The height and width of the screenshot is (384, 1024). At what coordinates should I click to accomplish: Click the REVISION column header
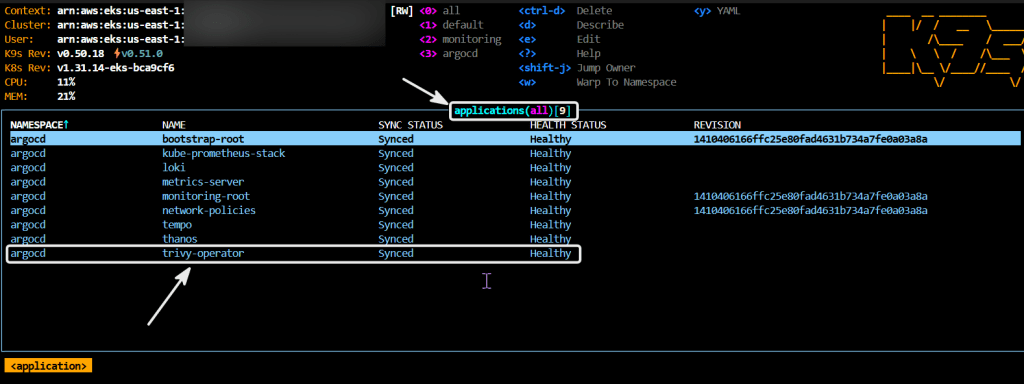click(x=717, y=125)
